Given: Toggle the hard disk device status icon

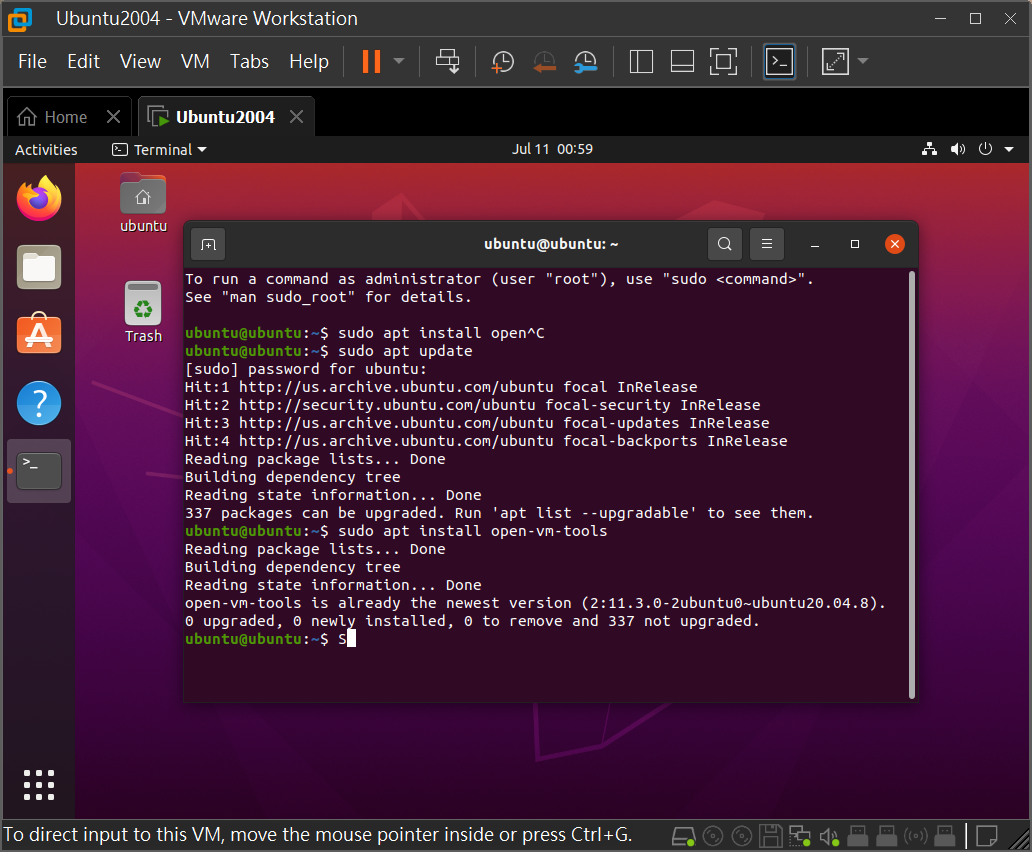Looking at the screenshot, I should [x=684, y=835].
